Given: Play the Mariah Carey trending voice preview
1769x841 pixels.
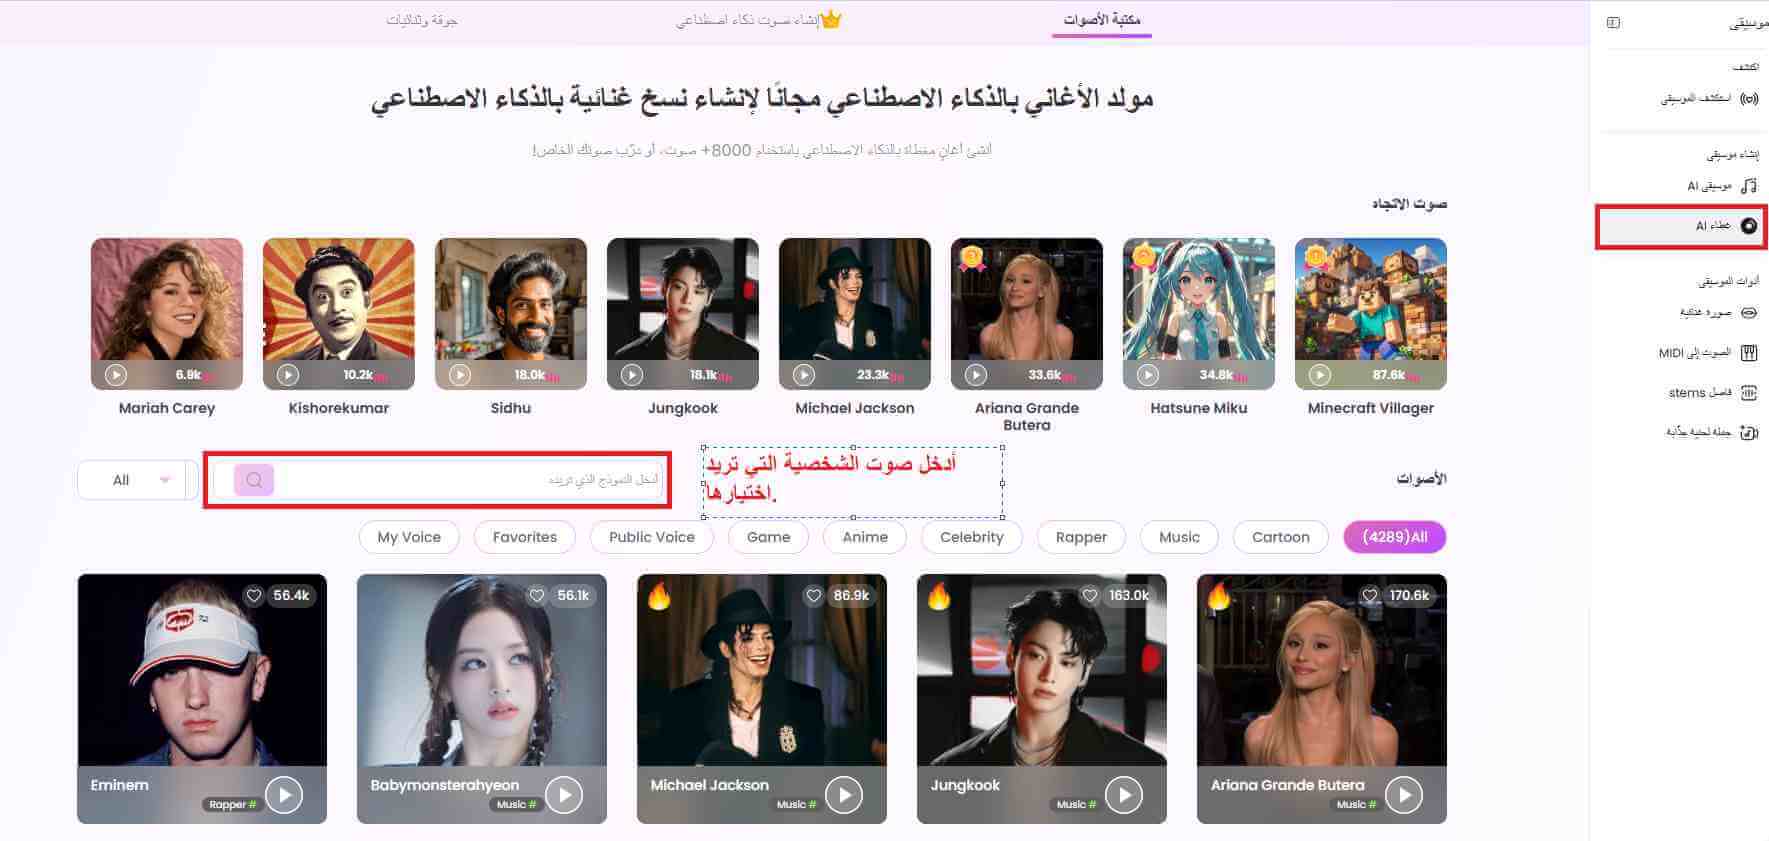Looking at the screenshot, I should [116, 375].
